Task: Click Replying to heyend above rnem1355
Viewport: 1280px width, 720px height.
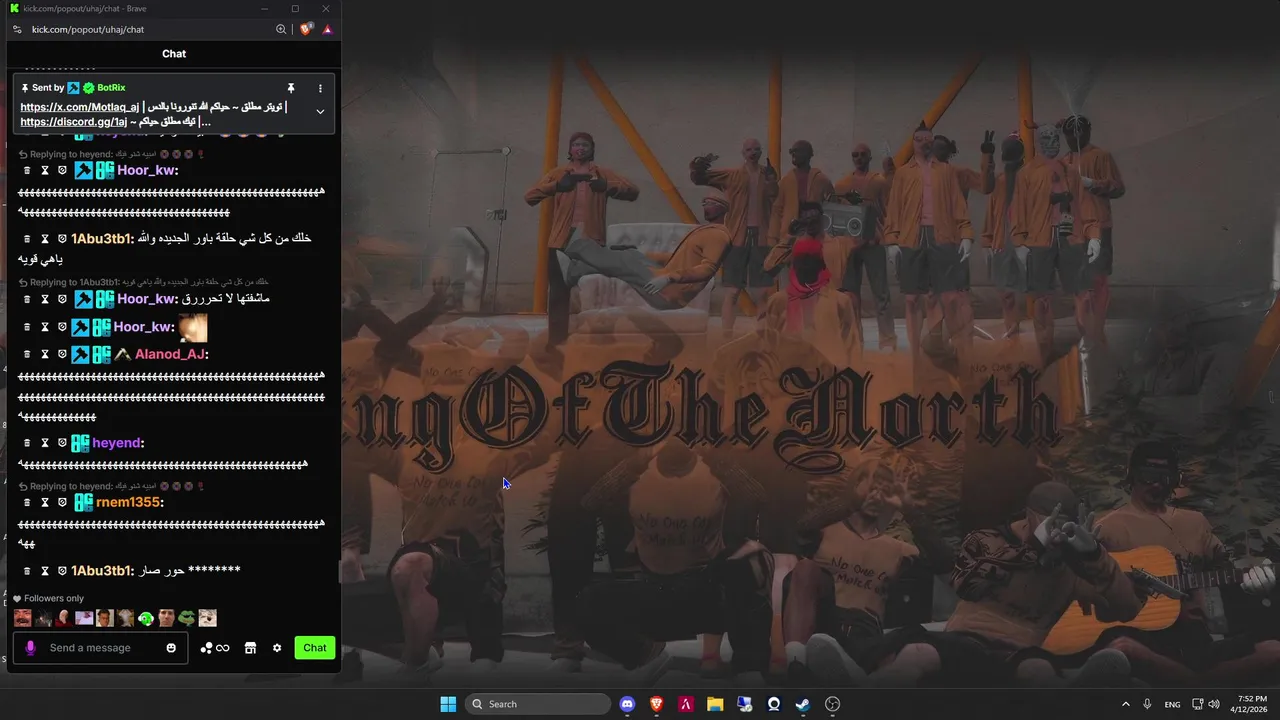Action: 110,486
